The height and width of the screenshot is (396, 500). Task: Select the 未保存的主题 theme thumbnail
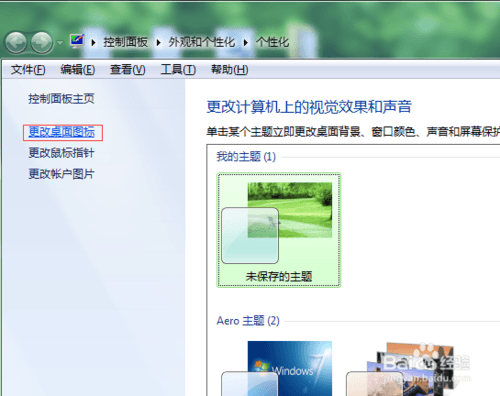click(279, 230)
